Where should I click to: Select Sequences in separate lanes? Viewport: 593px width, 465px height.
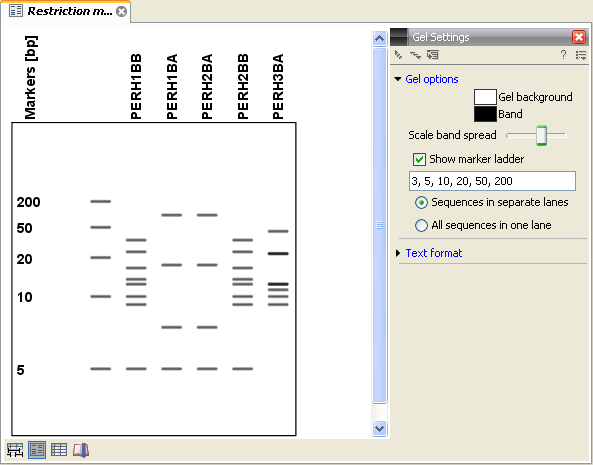tap(421, 203)
